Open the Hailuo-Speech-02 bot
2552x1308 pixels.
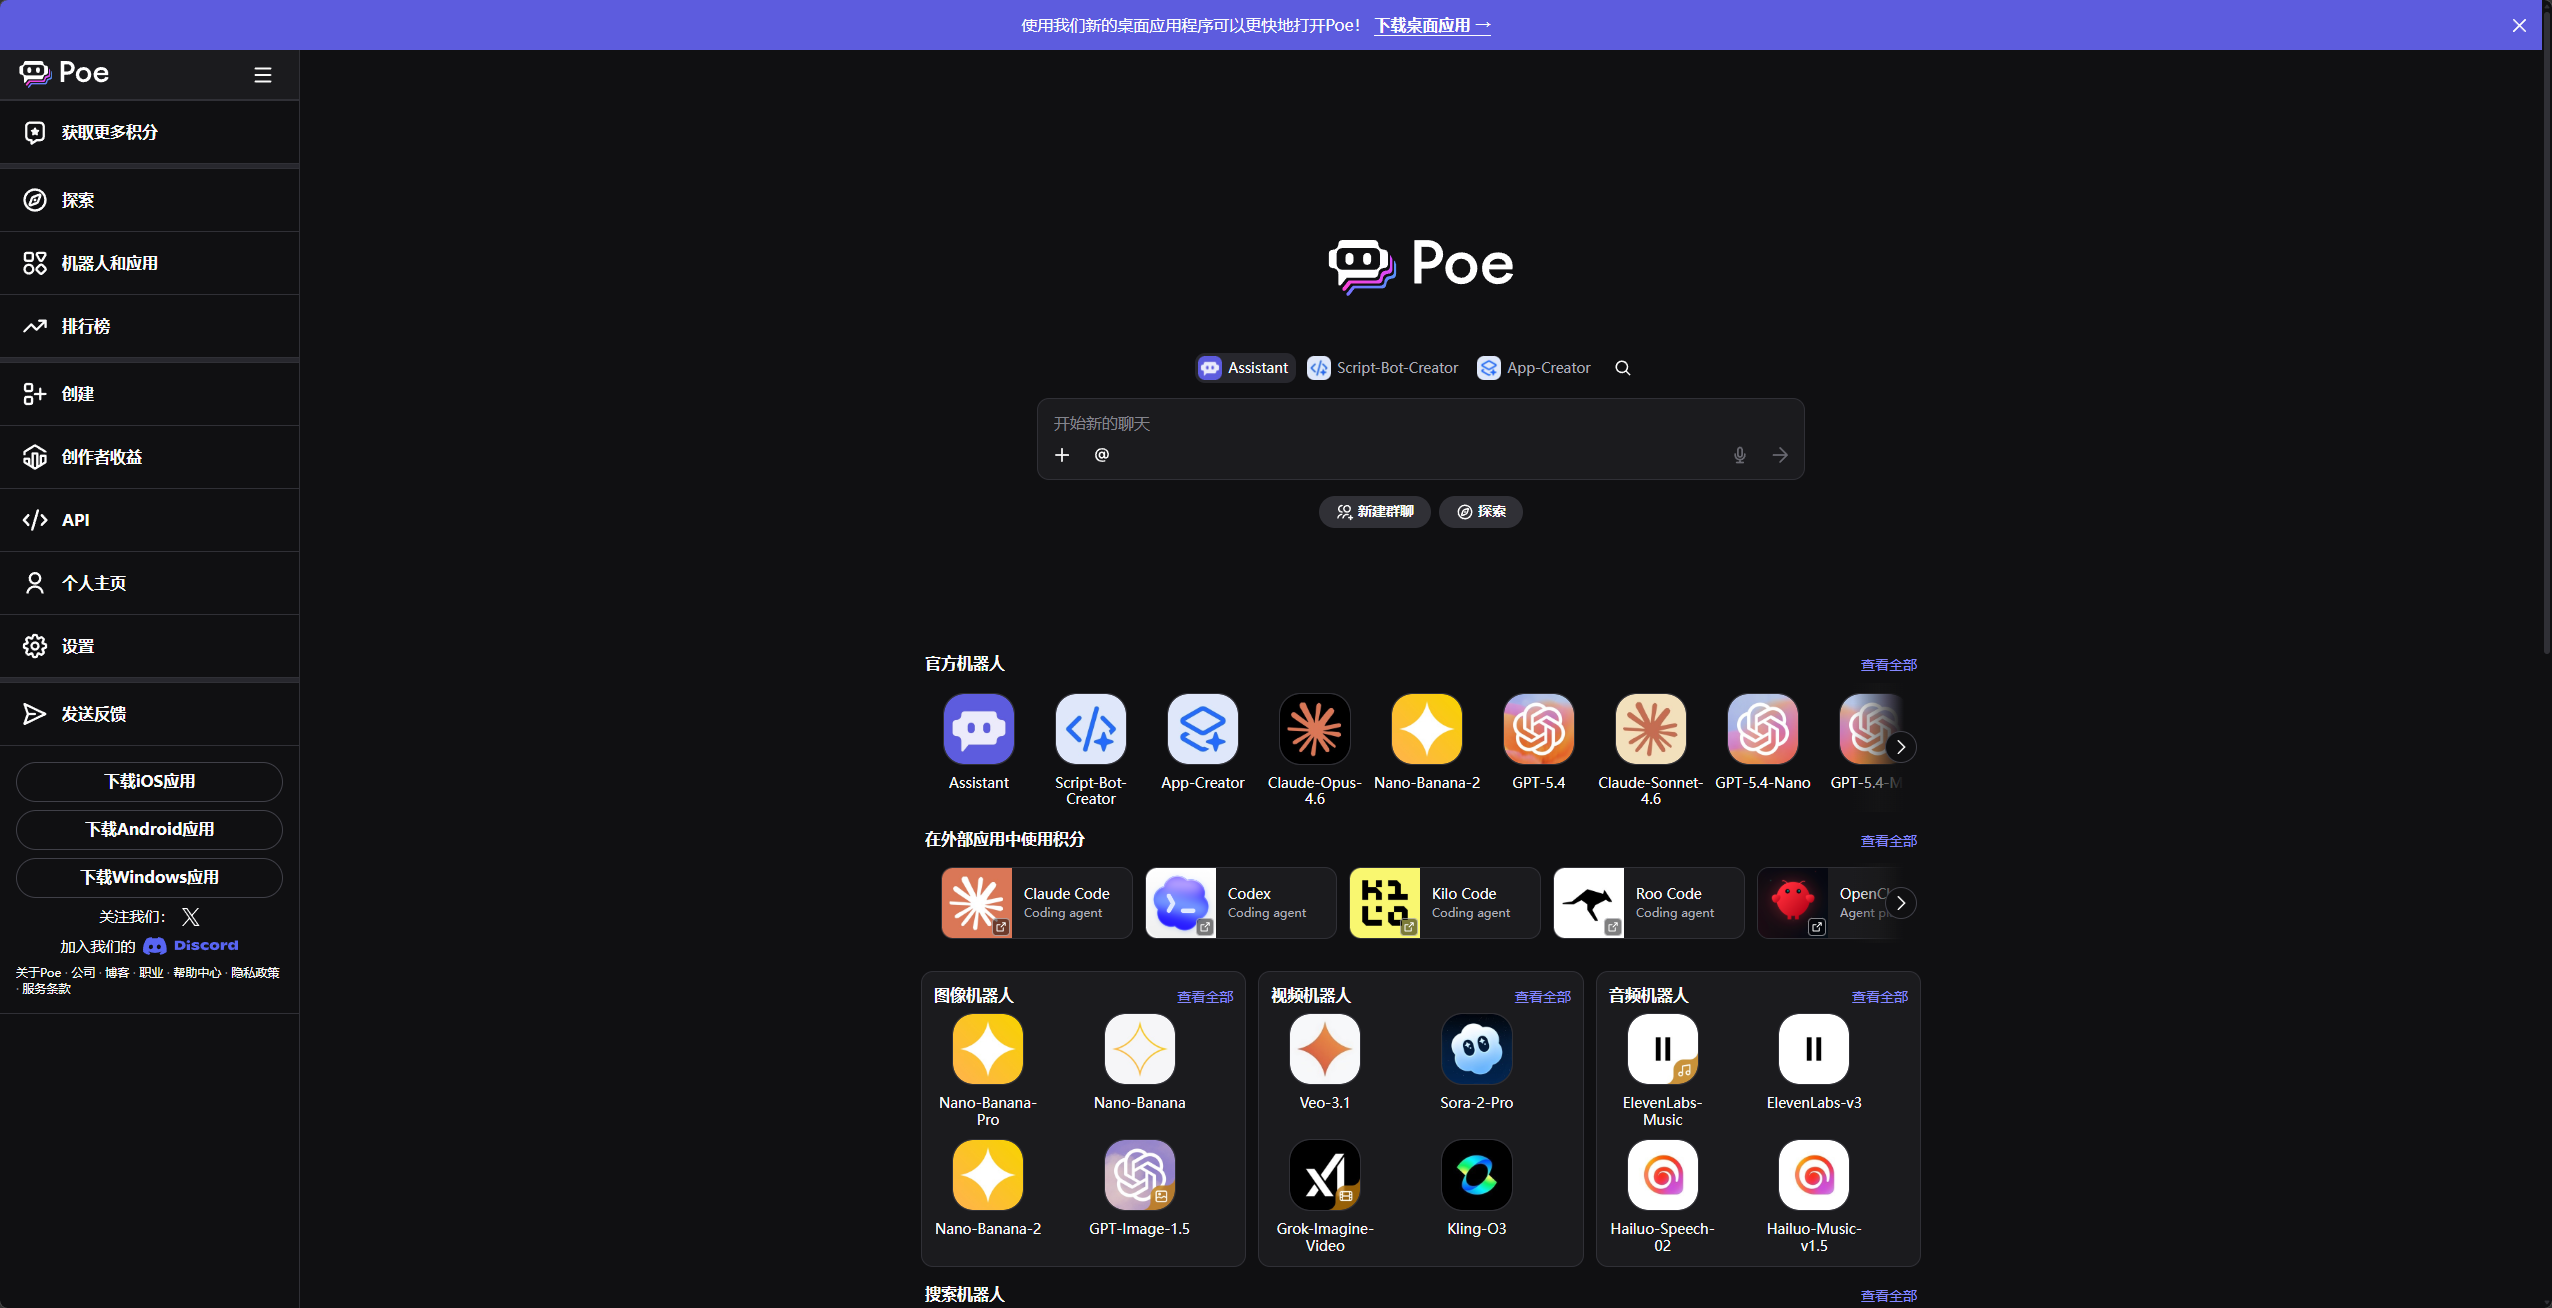pyautogui.click(x=1663, y=1175)
